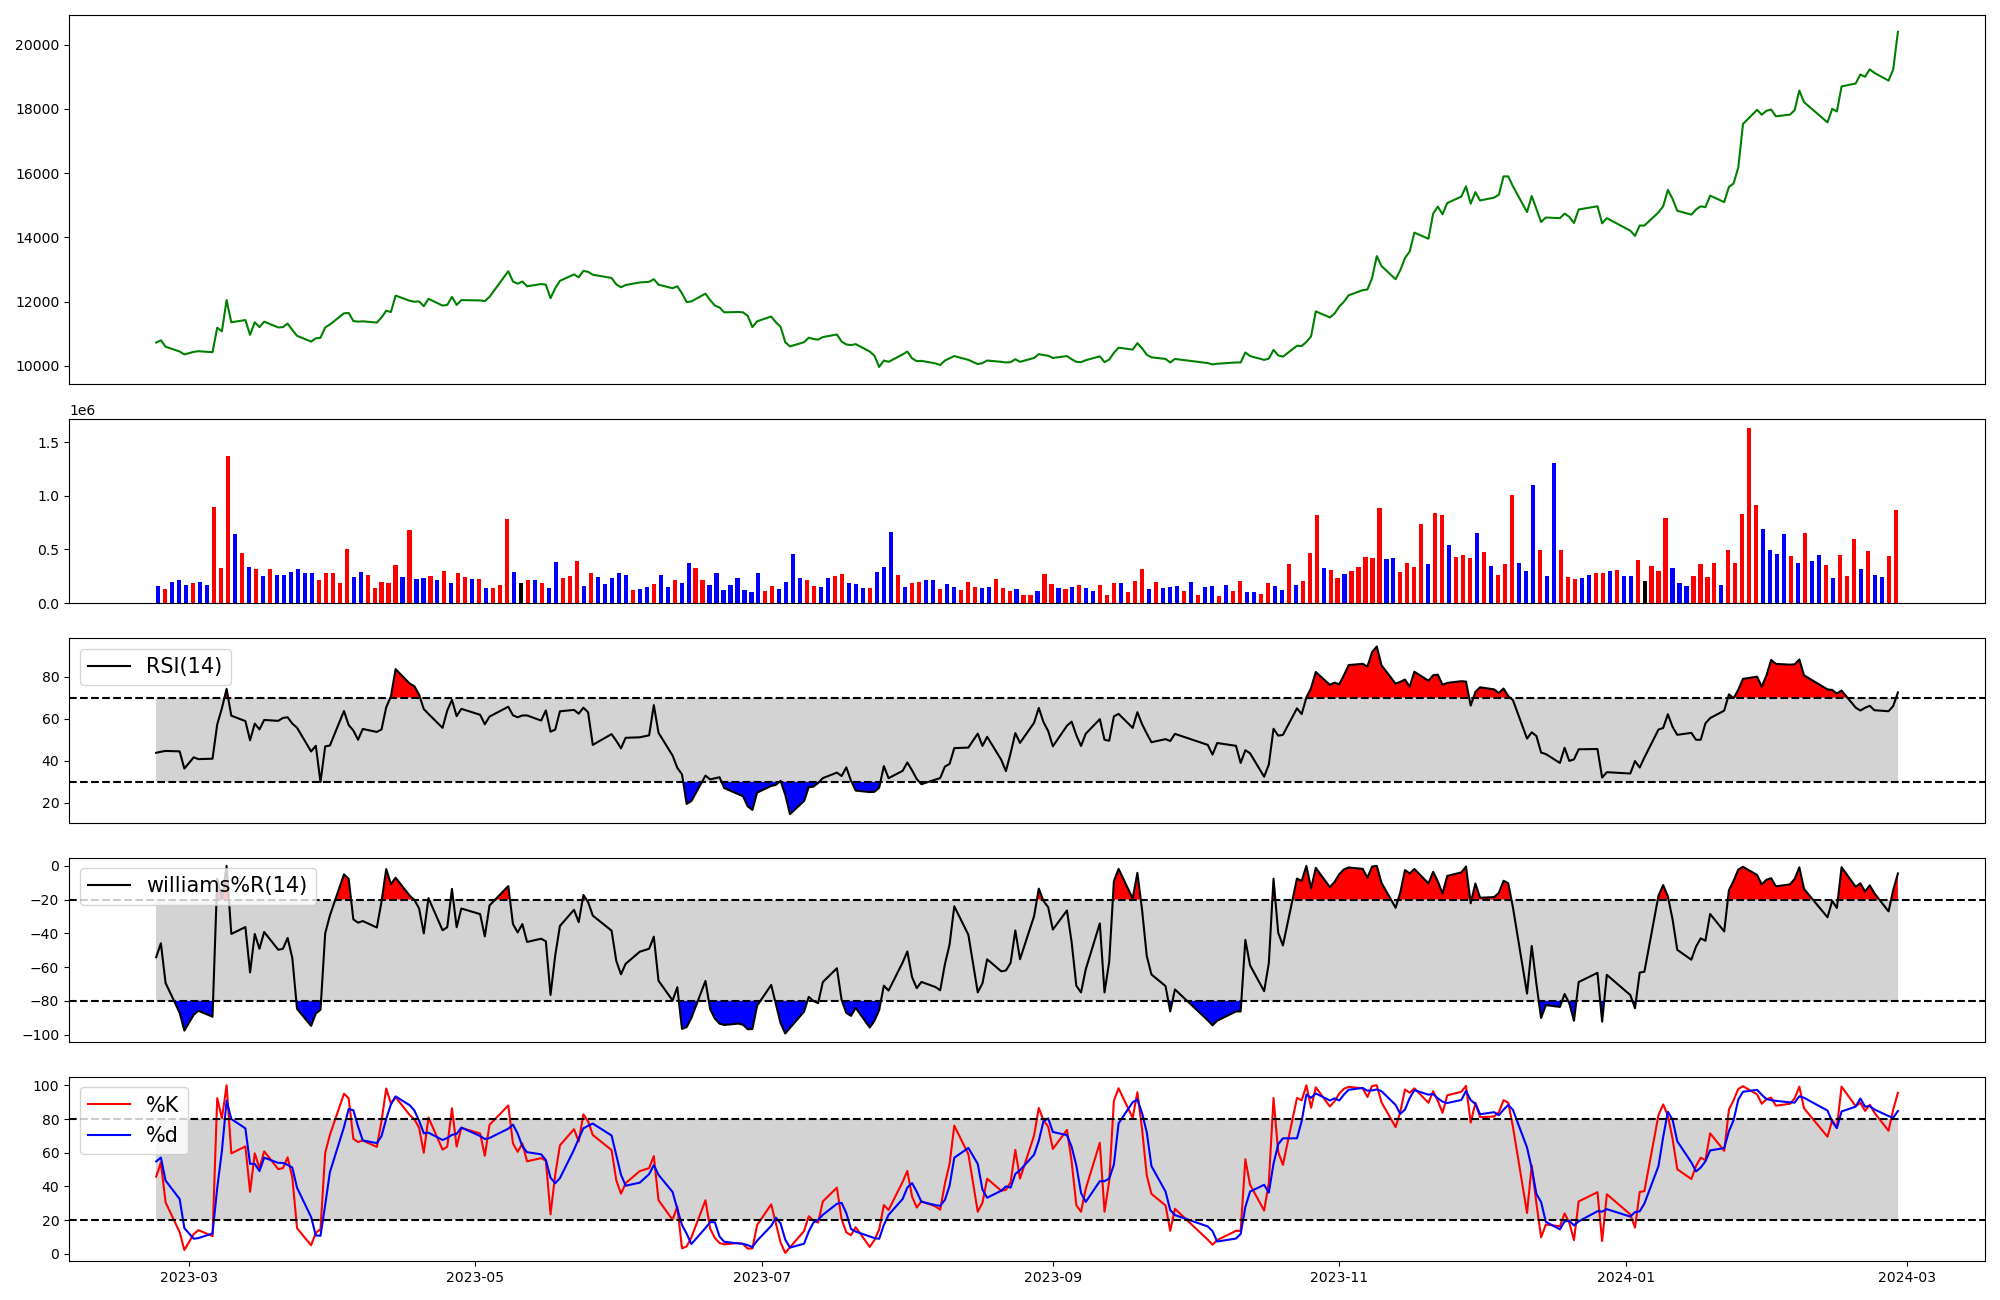Click the 2024-01 x-axis date label

coord(1626,1277)
